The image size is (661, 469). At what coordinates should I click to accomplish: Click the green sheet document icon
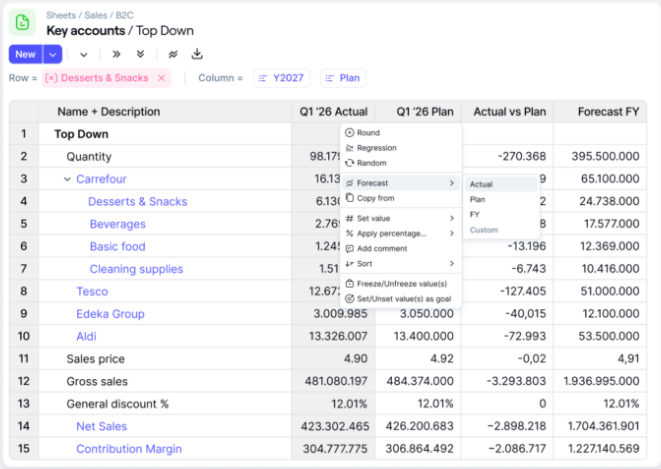click(x=22, y=22)
